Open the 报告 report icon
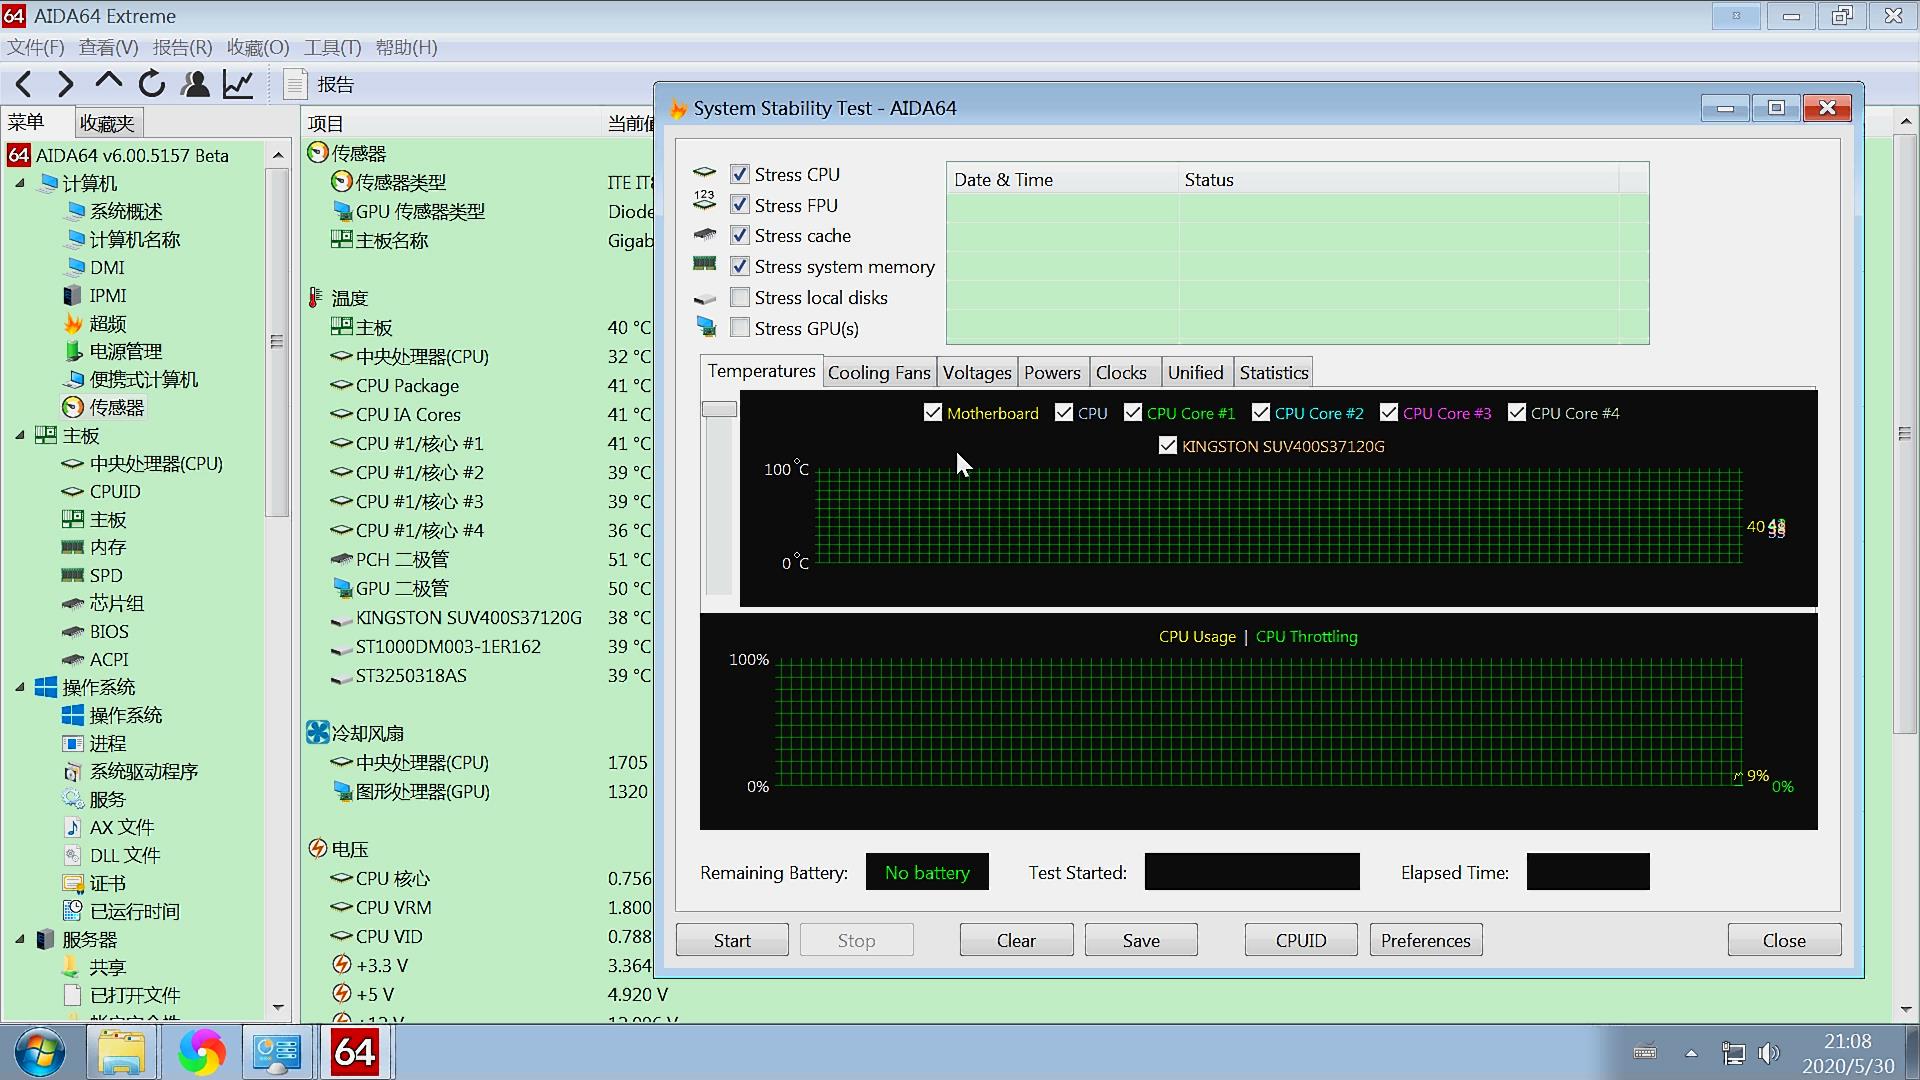The image size is (1920, 1080). [295, 84]
